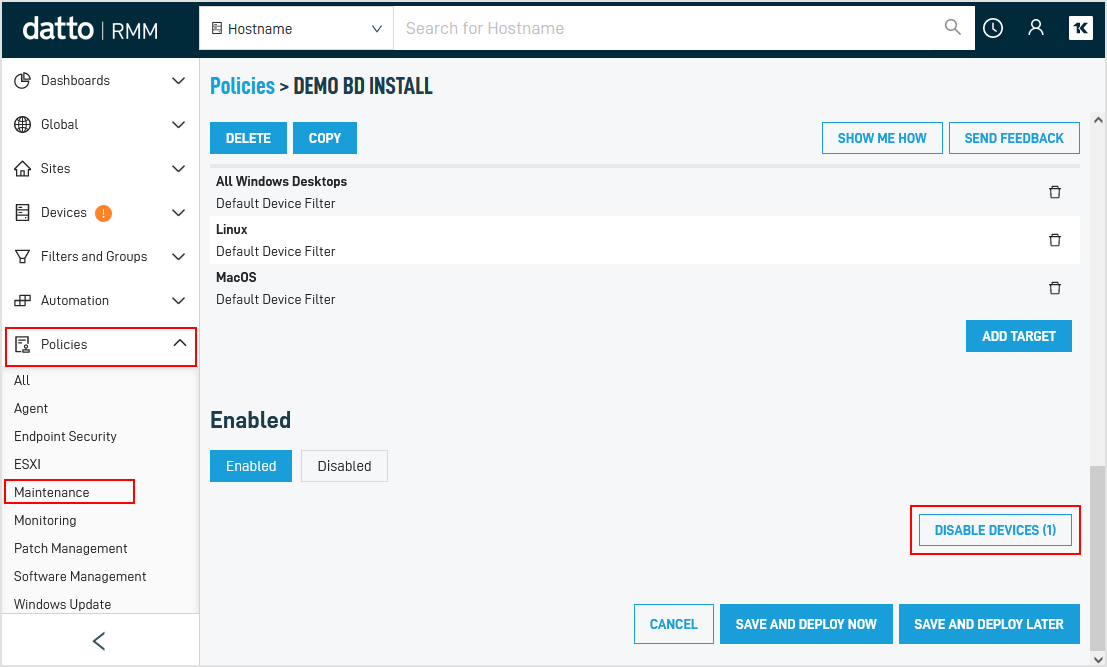The image size is (1107, 667).
Task: Open the Dashboards section icon
Action: coord(22,80)
